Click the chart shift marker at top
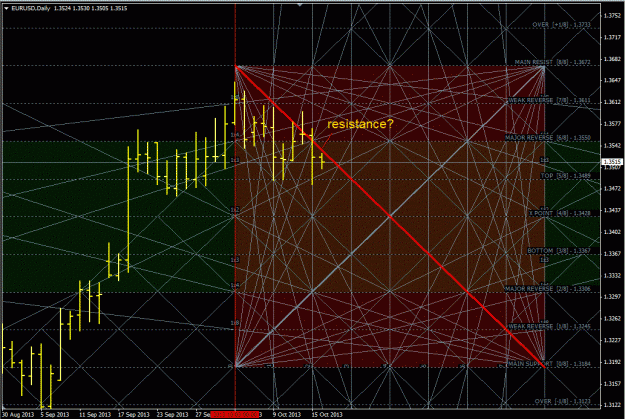This screenshot has height=419, width=625. point(300,5)
